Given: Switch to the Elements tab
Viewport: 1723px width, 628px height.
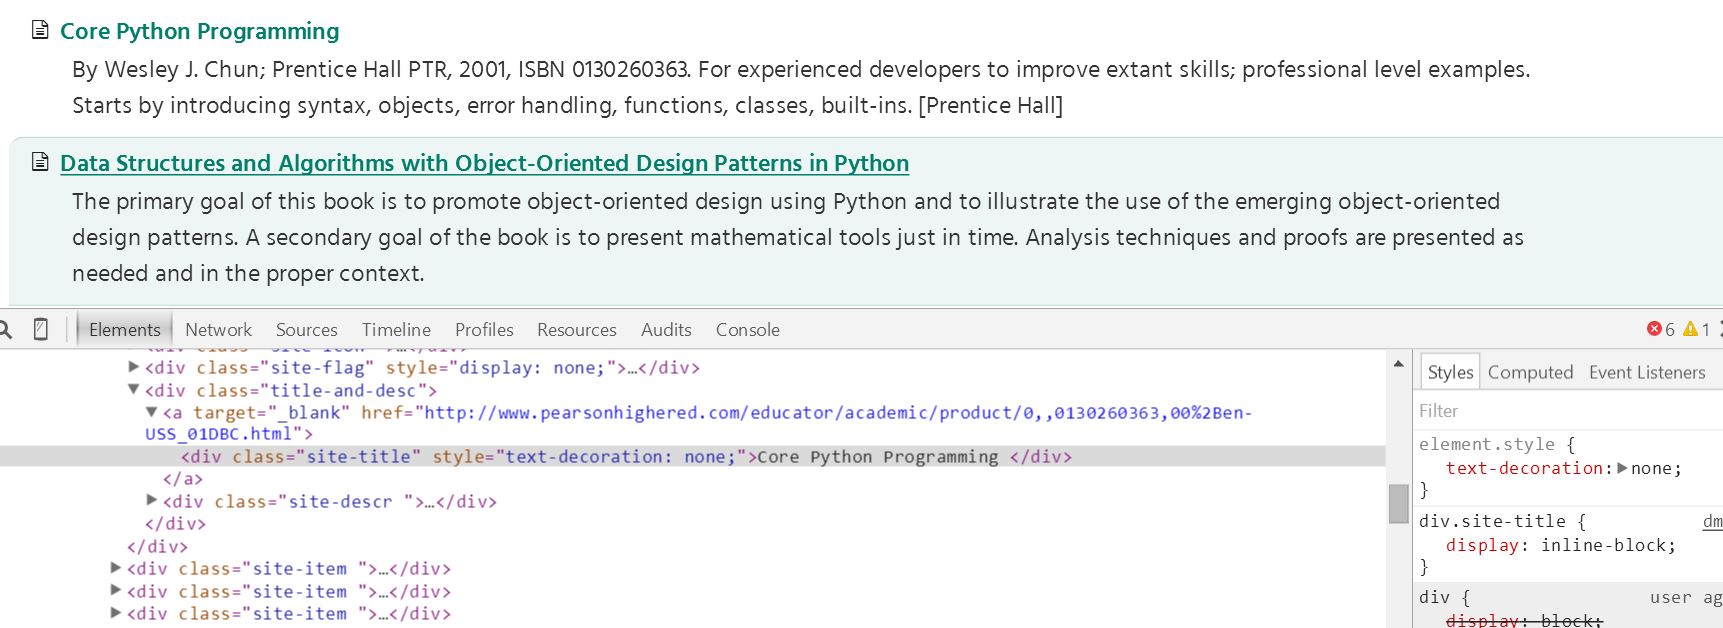Looking at the screenshot, I should click(124, 329).
